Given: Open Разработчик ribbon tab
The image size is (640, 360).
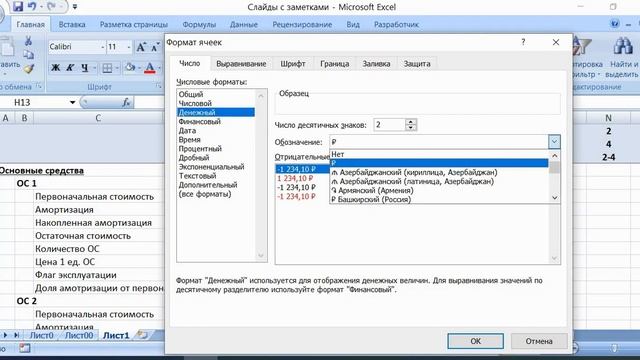Looking at the screenshot, I should click(396, 24).
